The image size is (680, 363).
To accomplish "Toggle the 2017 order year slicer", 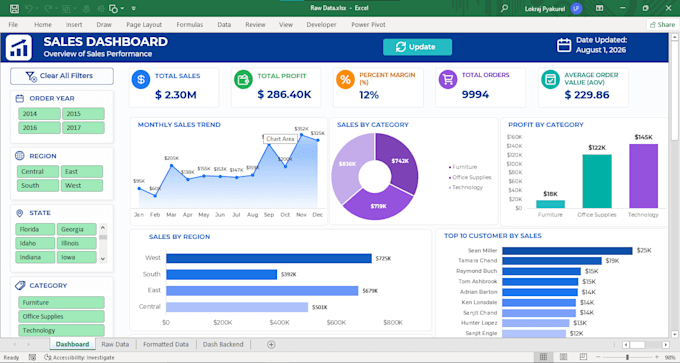I will click(x=83, y=128).
